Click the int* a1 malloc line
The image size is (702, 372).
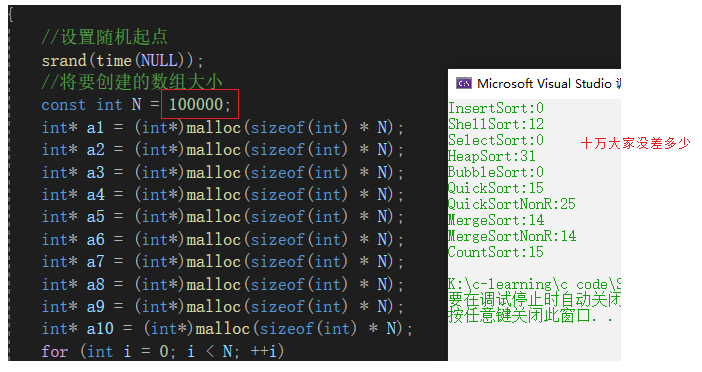click(223, 128)
